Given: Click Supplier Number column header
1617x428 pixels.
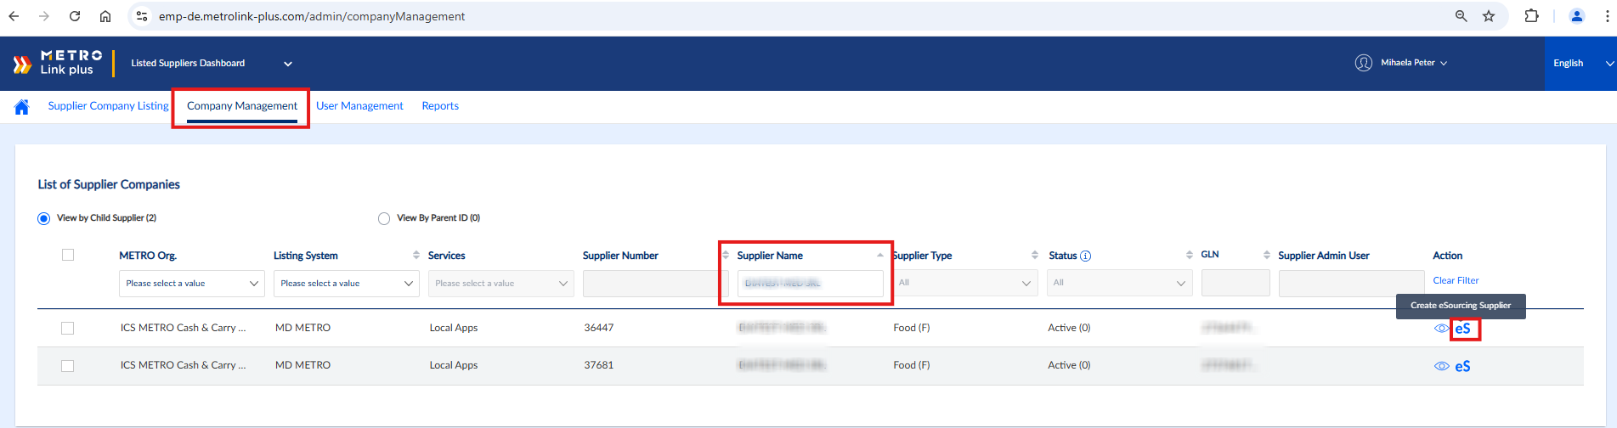Looking at the screenshot, I should coord(620,256).
